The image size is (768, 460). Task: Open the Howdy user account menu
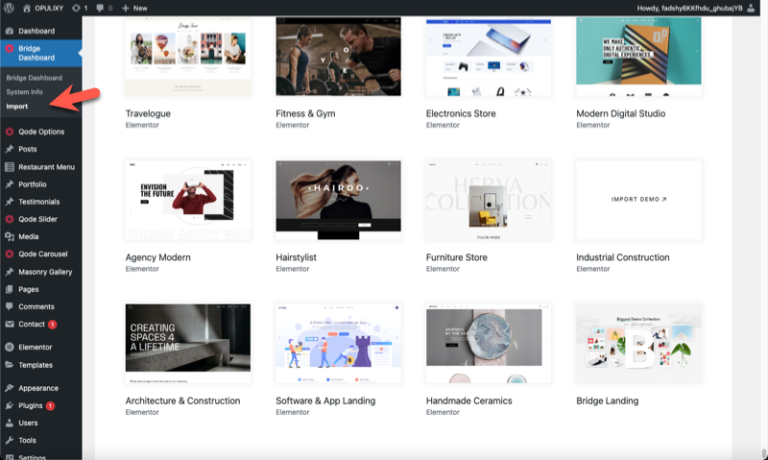coord(699,8)
